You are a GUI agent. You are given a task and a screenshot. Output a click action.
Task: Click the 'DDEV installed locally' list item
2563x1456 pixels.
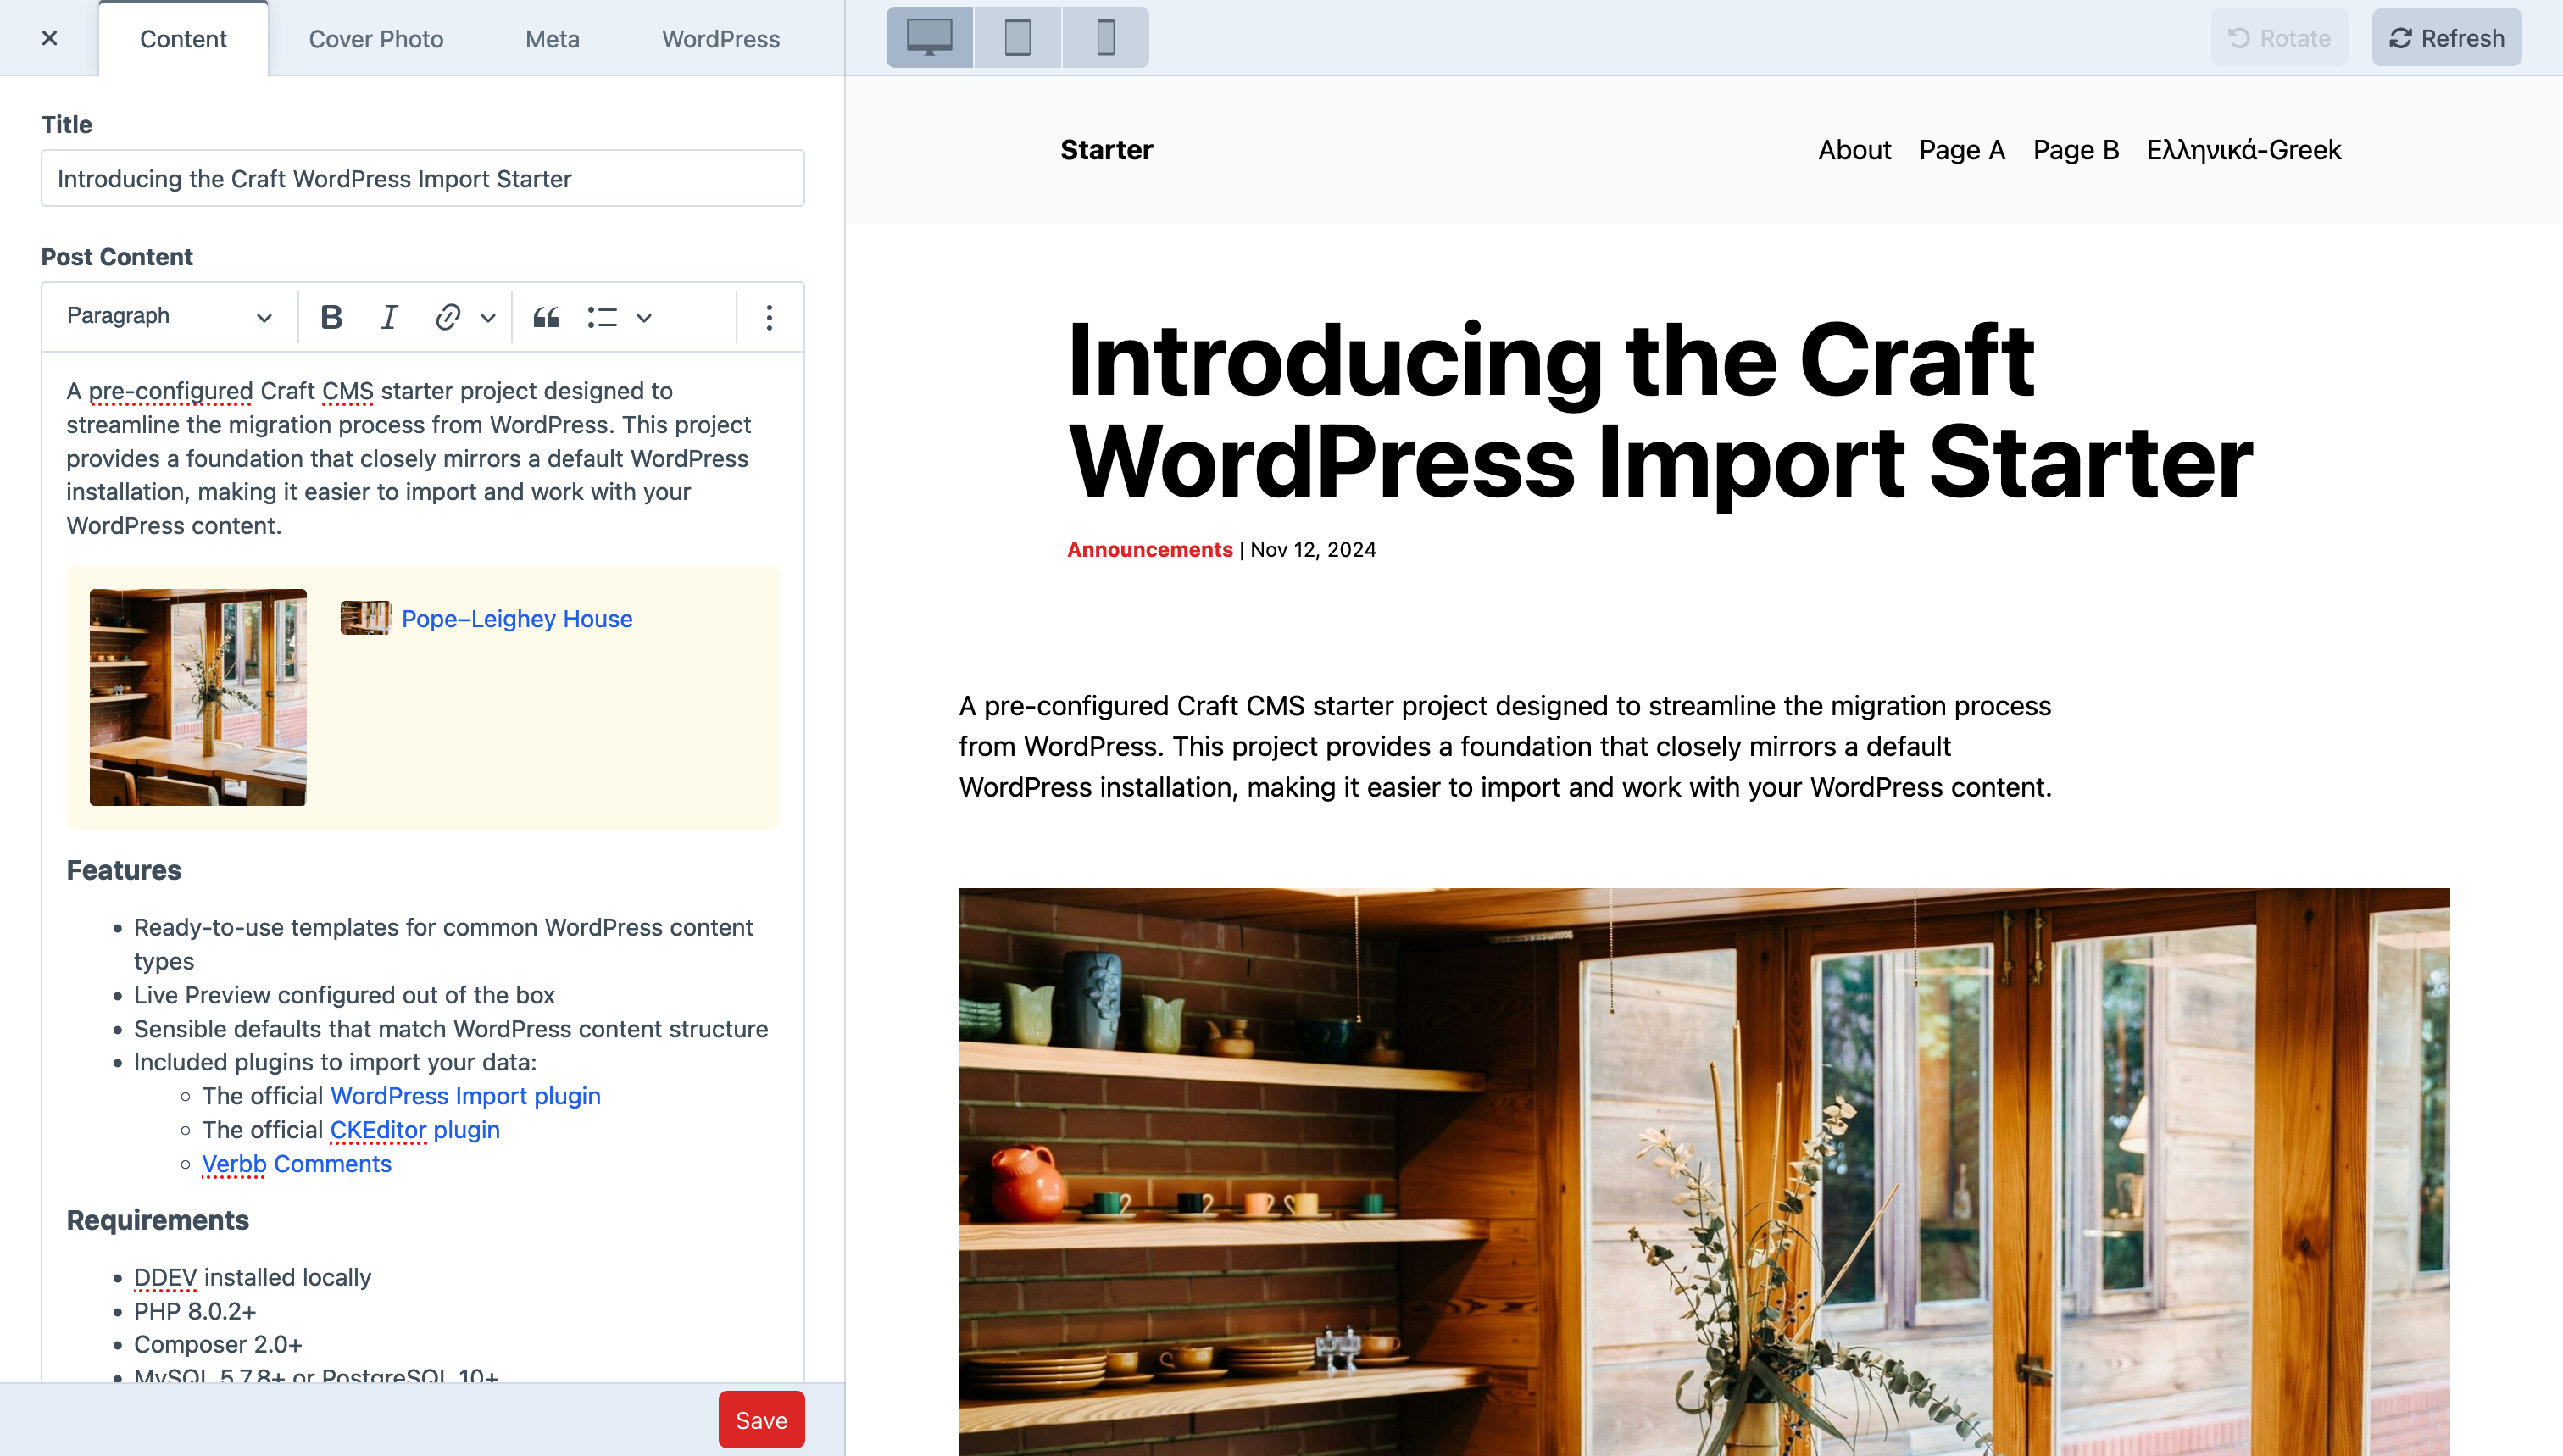pos(252,1277)
